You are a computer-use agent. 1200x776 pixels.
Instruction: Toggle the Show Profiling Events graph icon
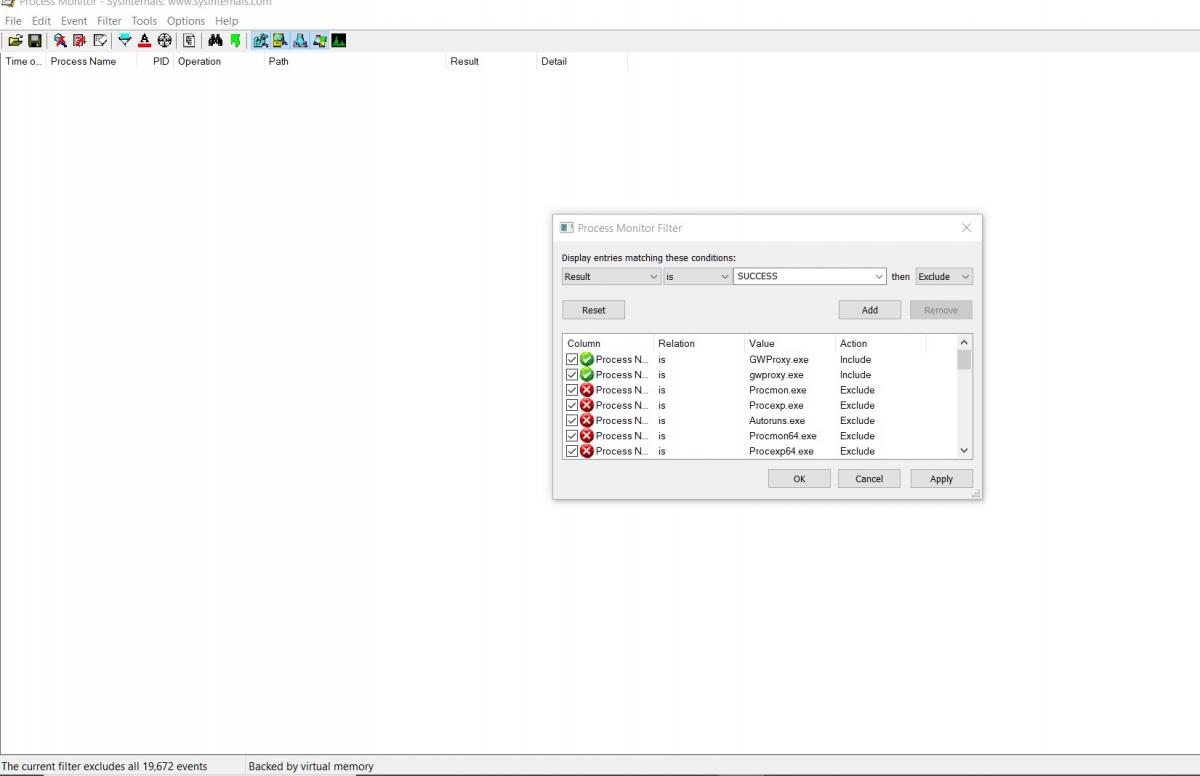pyautogui.click(x=339, y=41)
